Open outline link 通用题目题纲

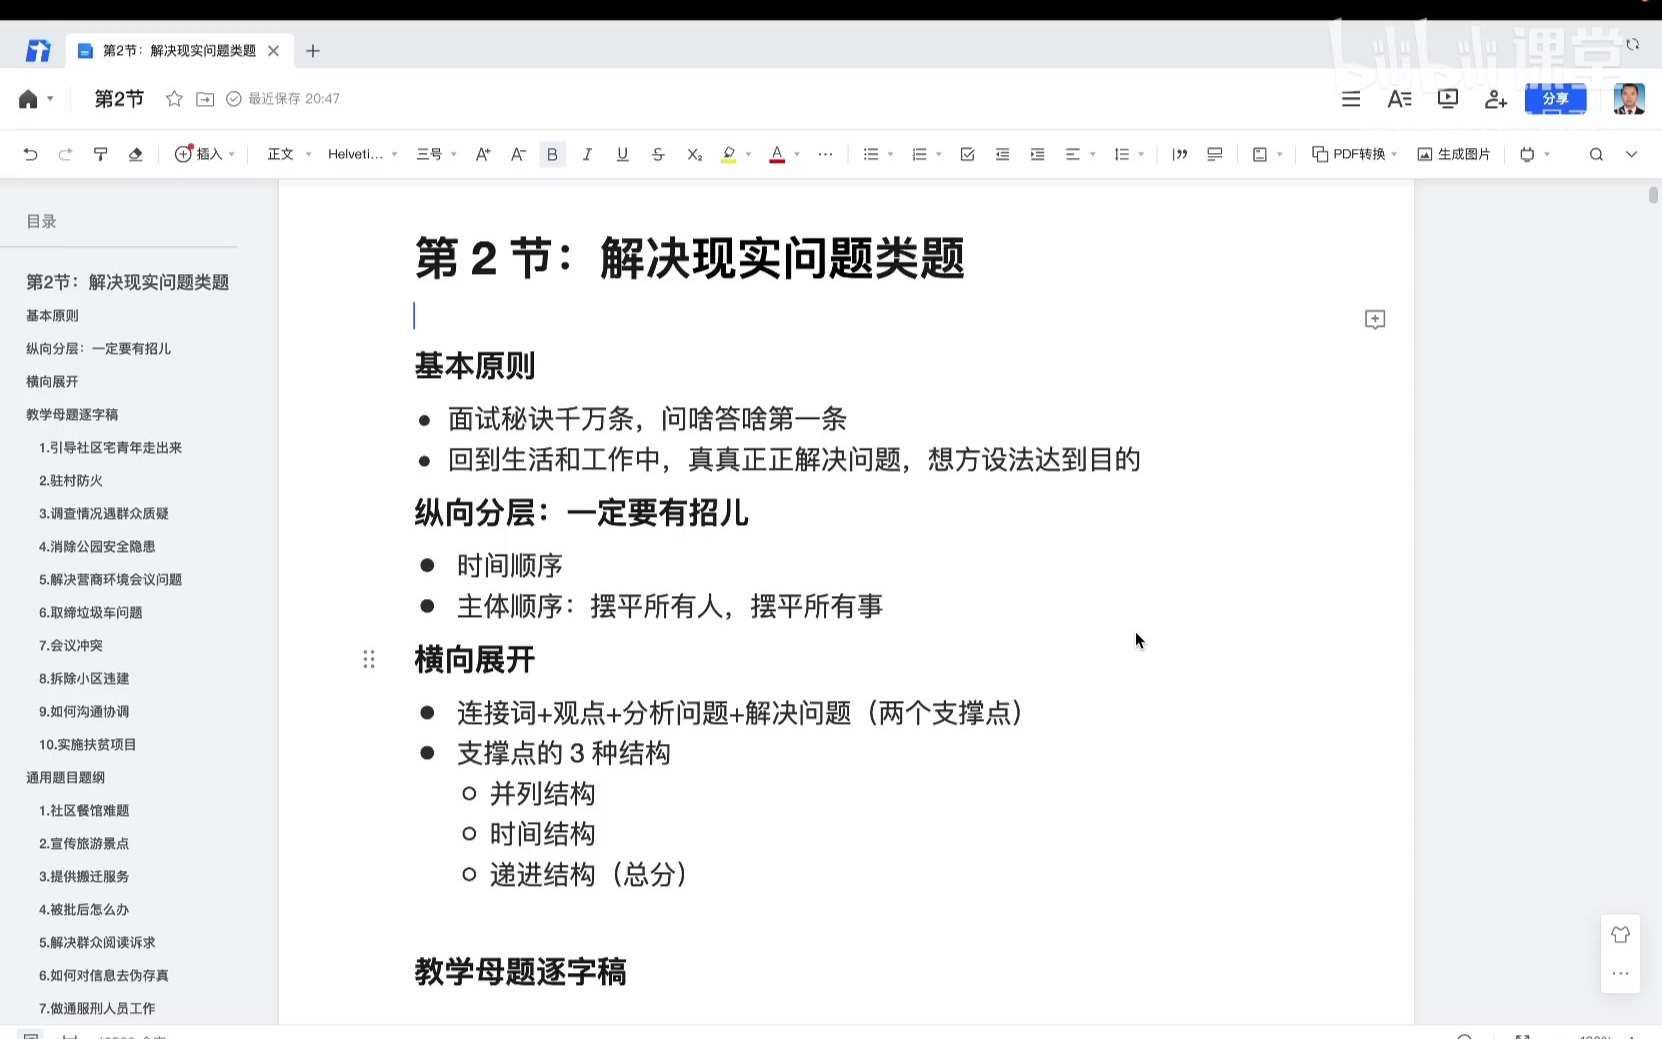pos(65,778)
